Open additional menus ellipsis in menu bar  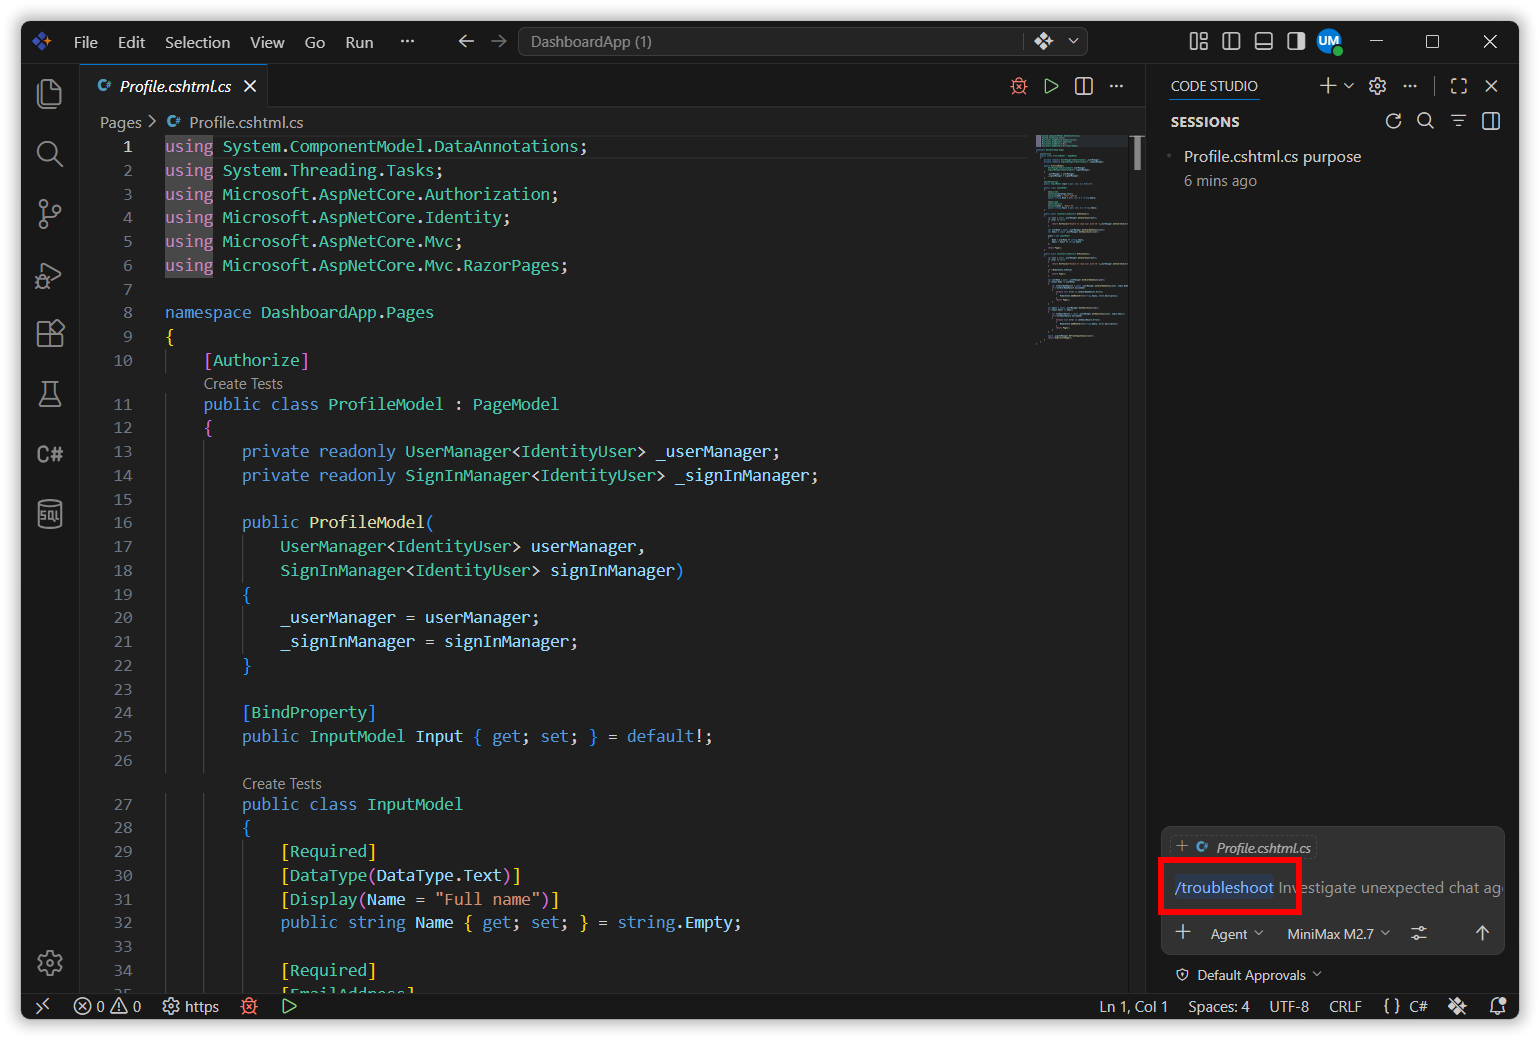click(407, 41)
